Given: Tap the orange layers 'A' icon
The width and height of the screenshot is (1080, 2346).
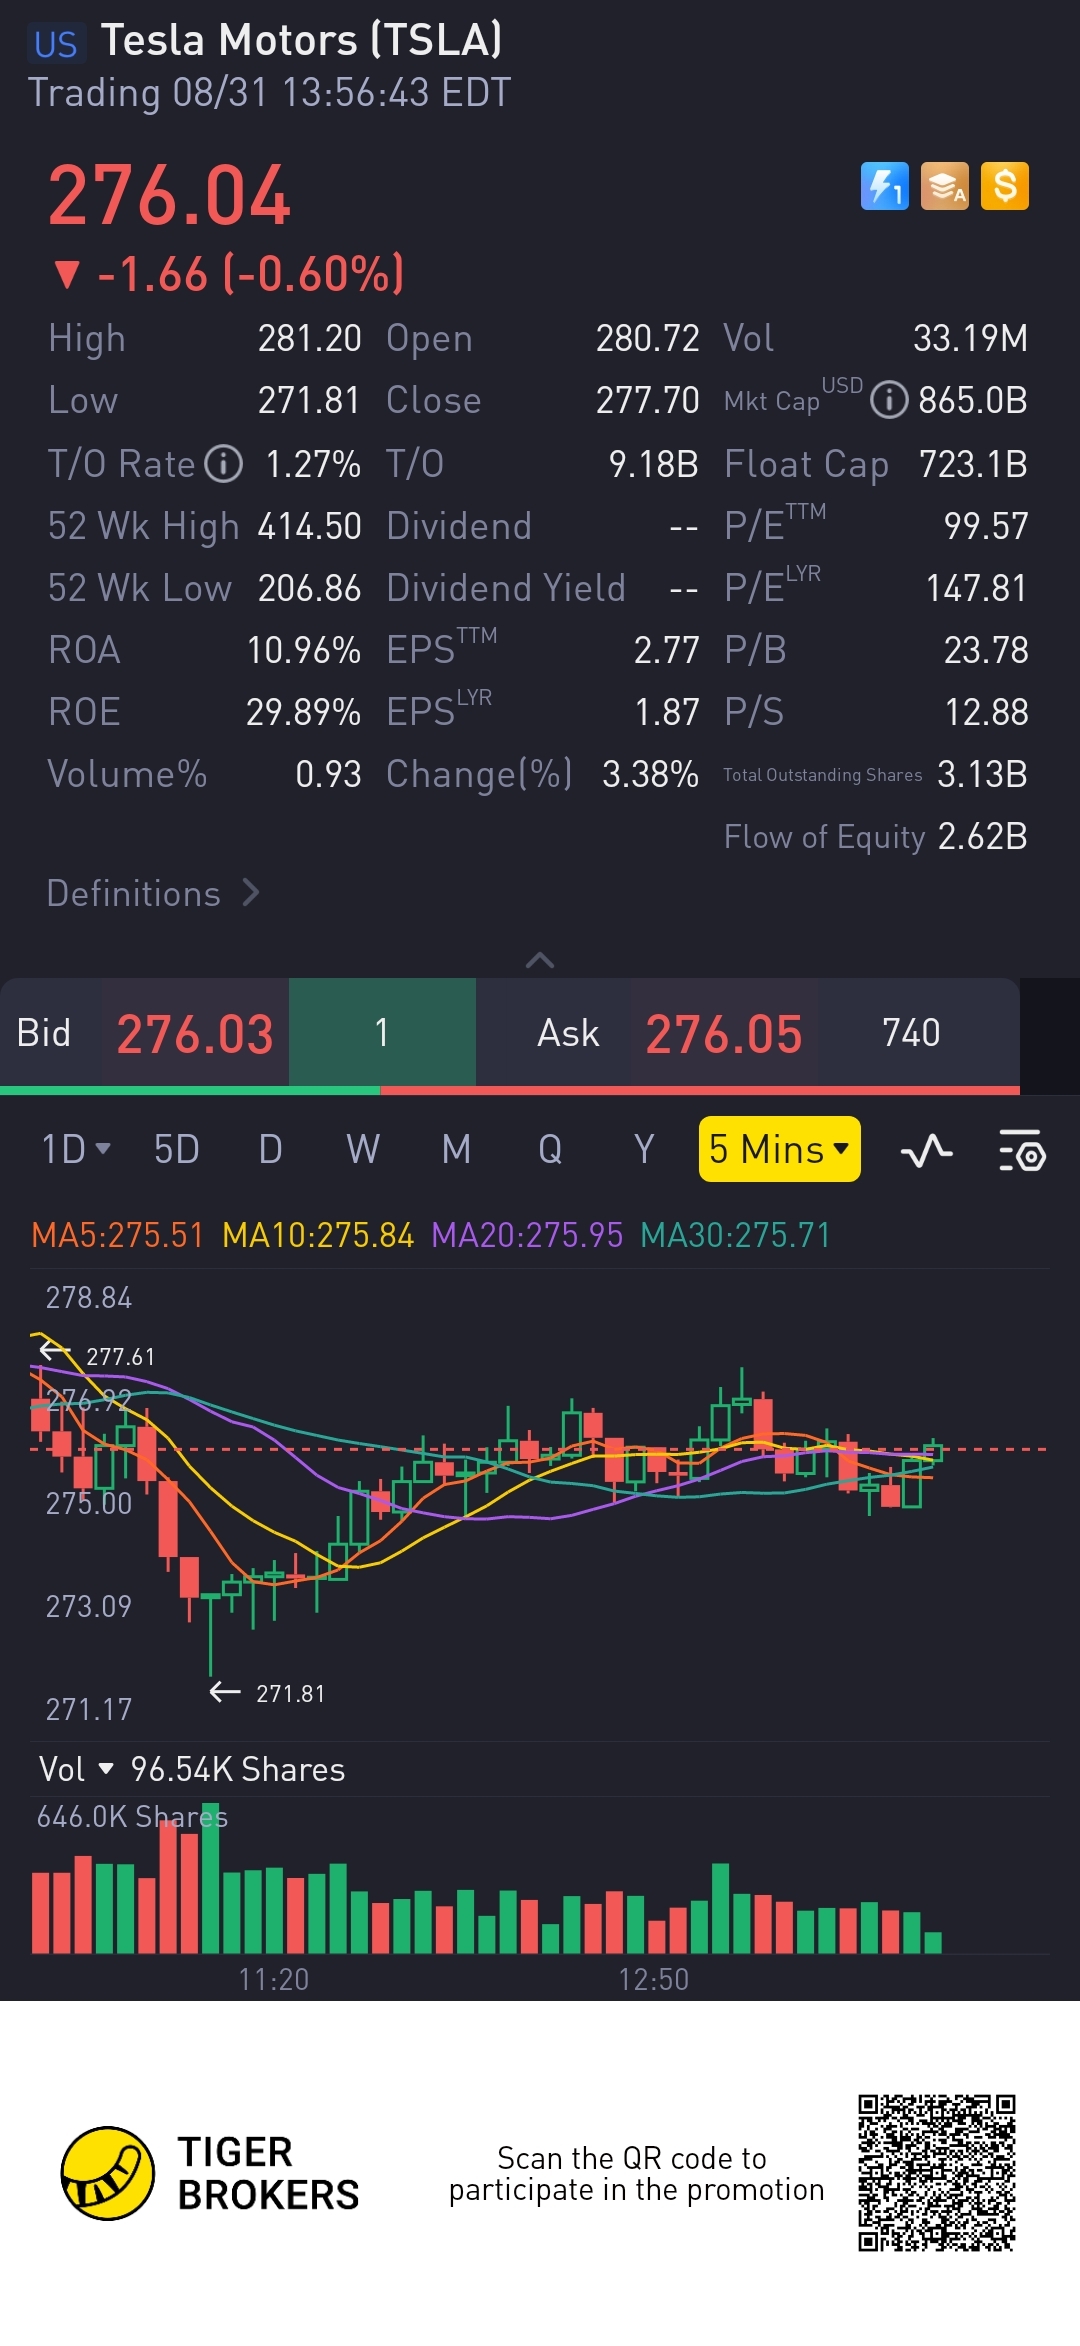Looking at the screenshot, I should click(945, 186).
